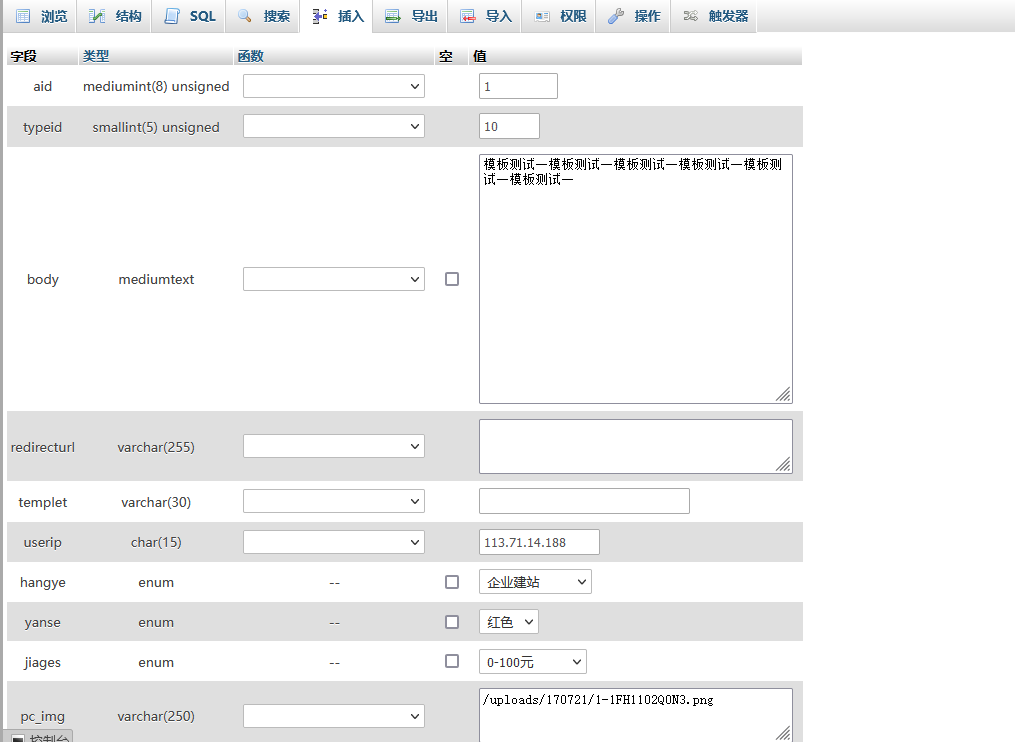Open the SQL tab
The image size is (1015, 742).
189,16
